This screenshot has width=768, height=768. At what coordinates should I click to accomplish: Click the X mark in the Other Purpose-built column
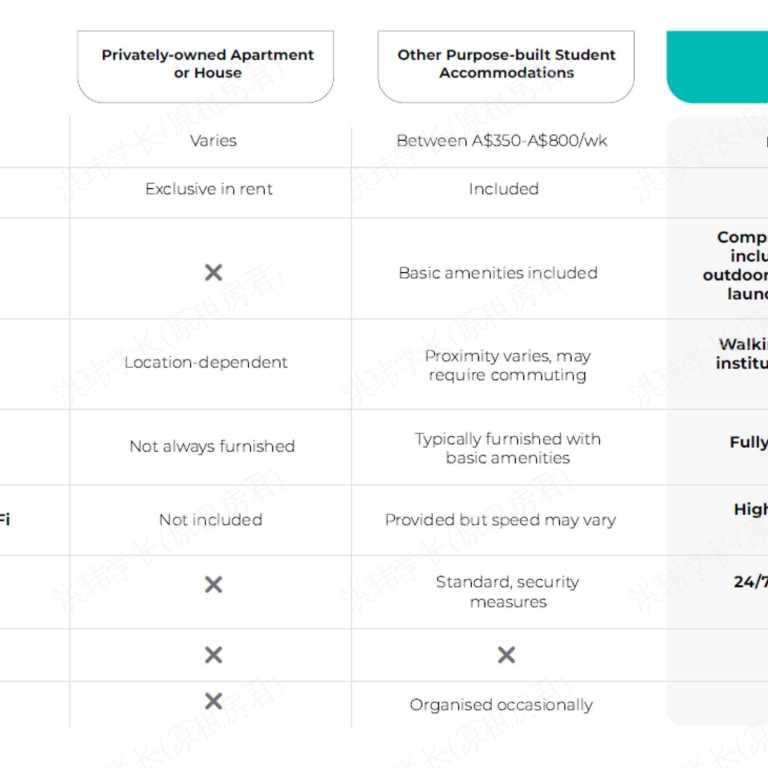pos(506,655)
